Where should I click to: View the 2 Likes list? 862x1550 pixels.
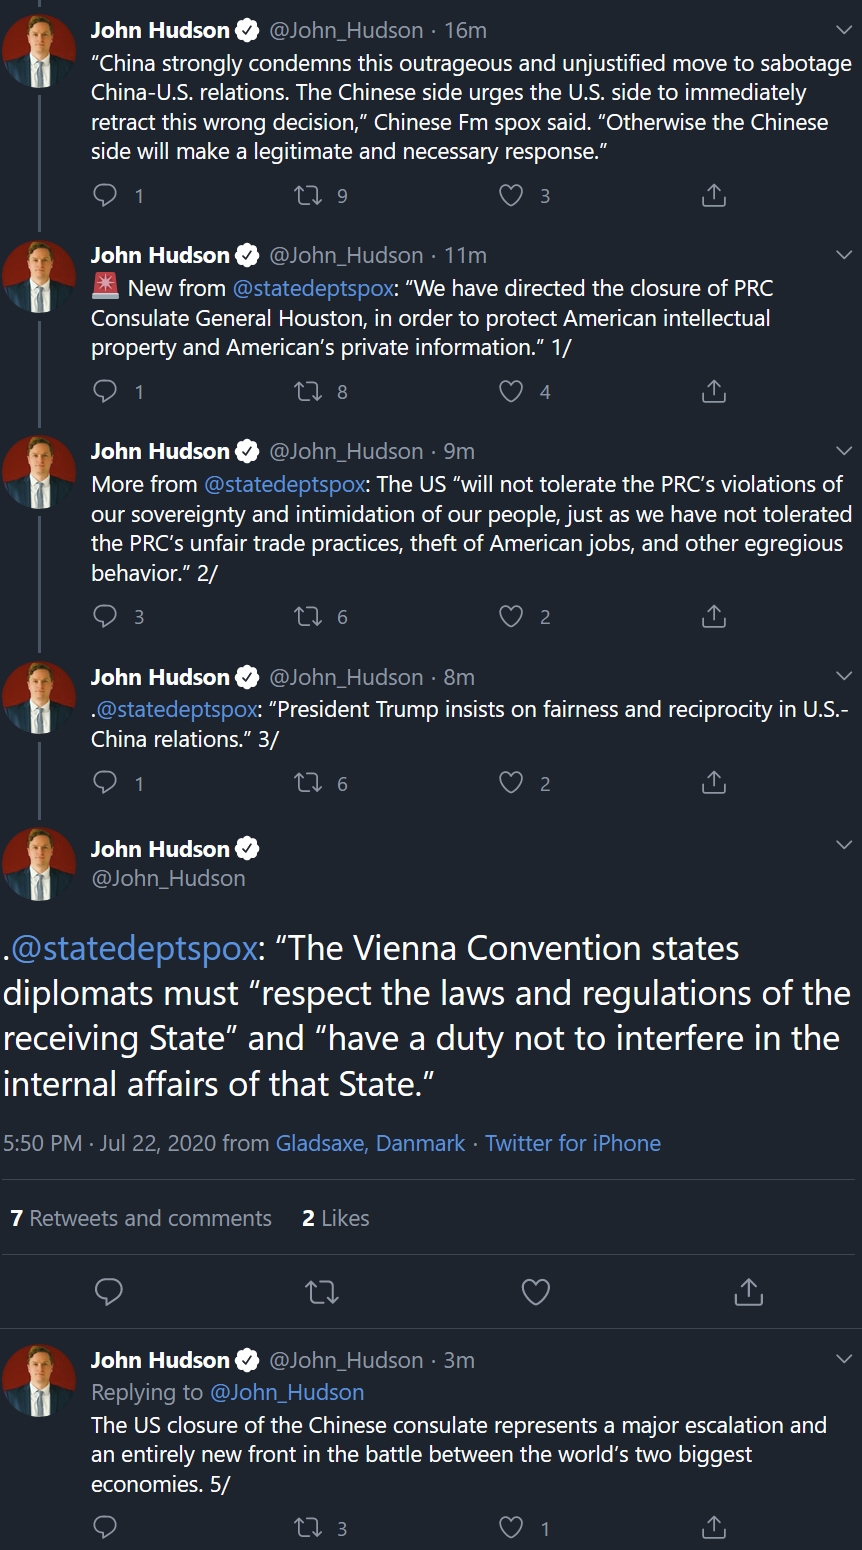[x=335, y=1218]
